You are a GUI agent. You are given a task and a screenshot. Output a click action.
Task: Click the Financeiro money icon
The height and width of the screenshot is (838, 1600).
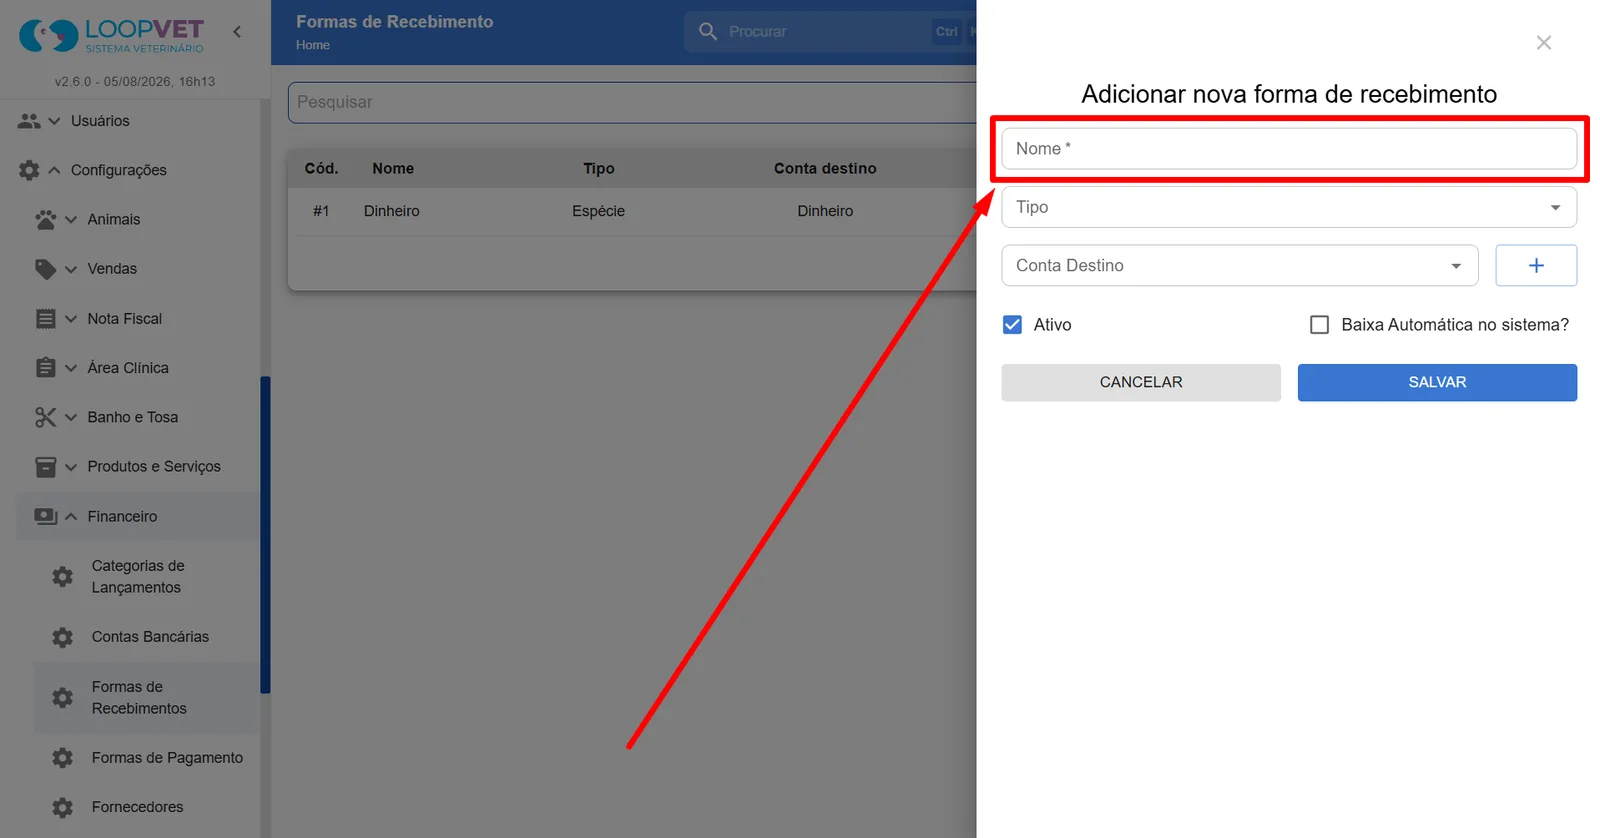(46, 516)
